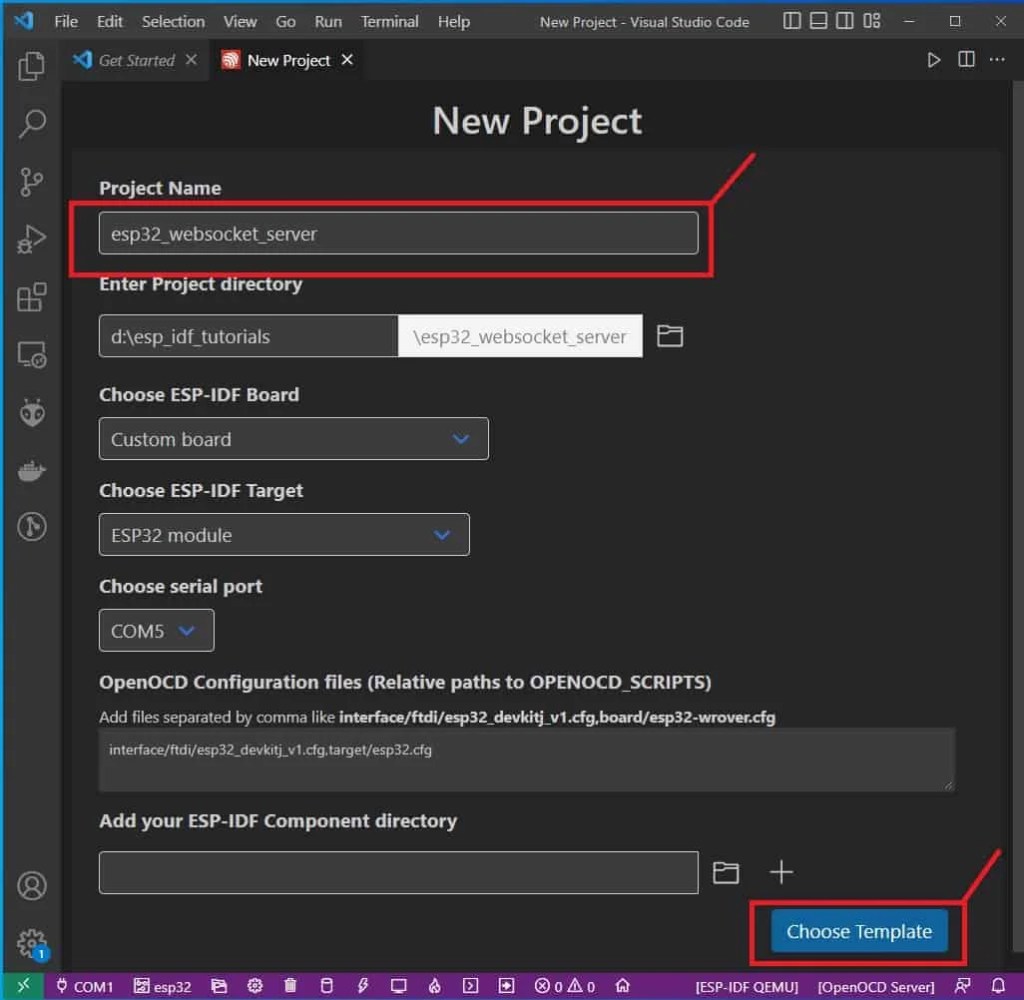
Task: Open the Extensions view in the activity bar
Action: pos(31,296)
